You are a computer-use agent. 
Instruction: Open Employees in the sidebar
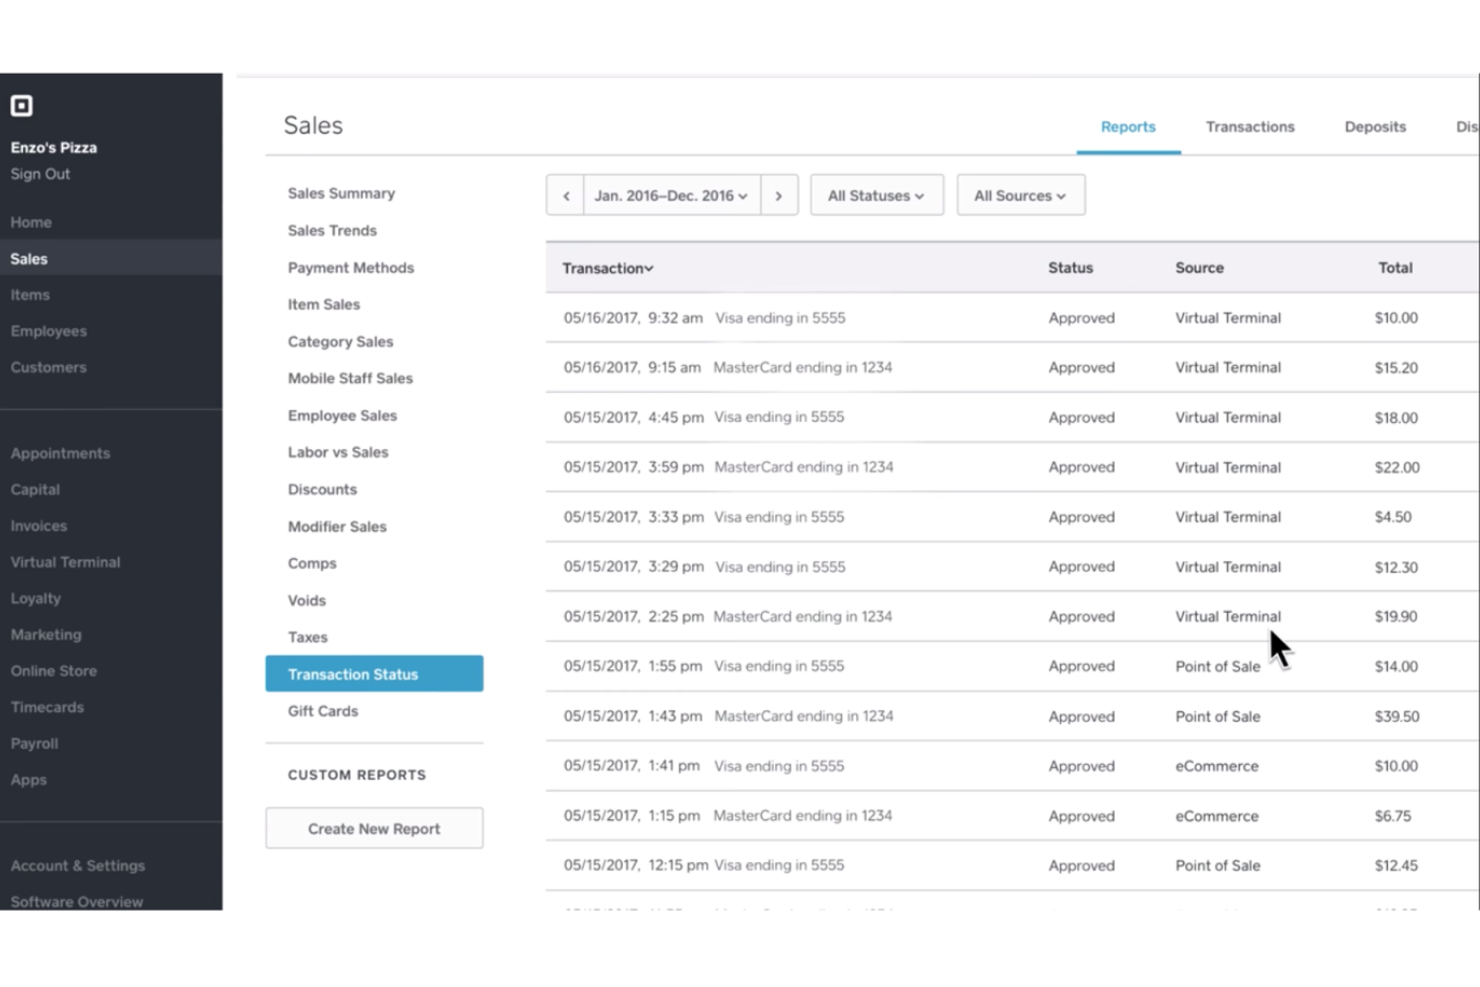48,331
